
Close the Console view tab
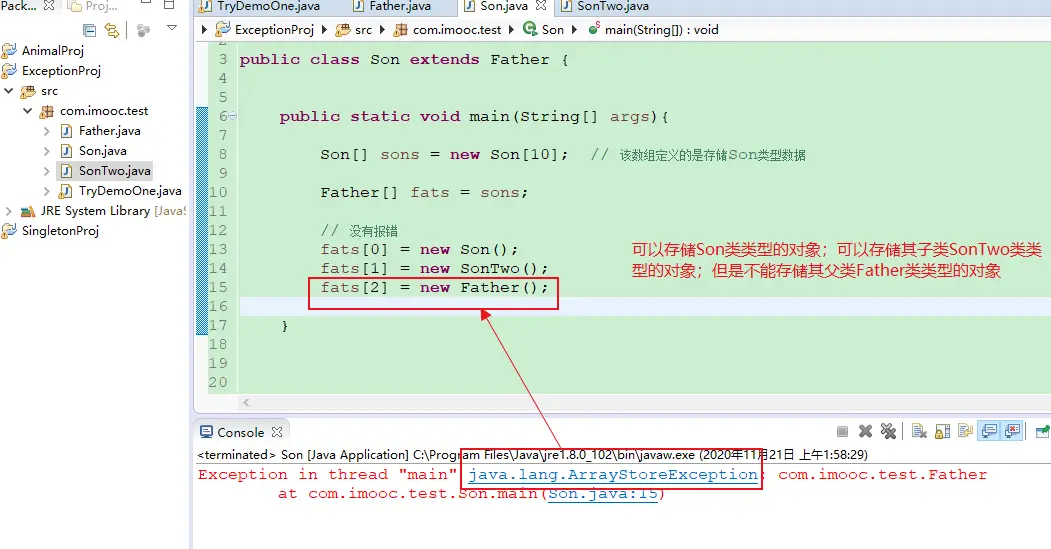pyautogui.click(x=277, y=432)
